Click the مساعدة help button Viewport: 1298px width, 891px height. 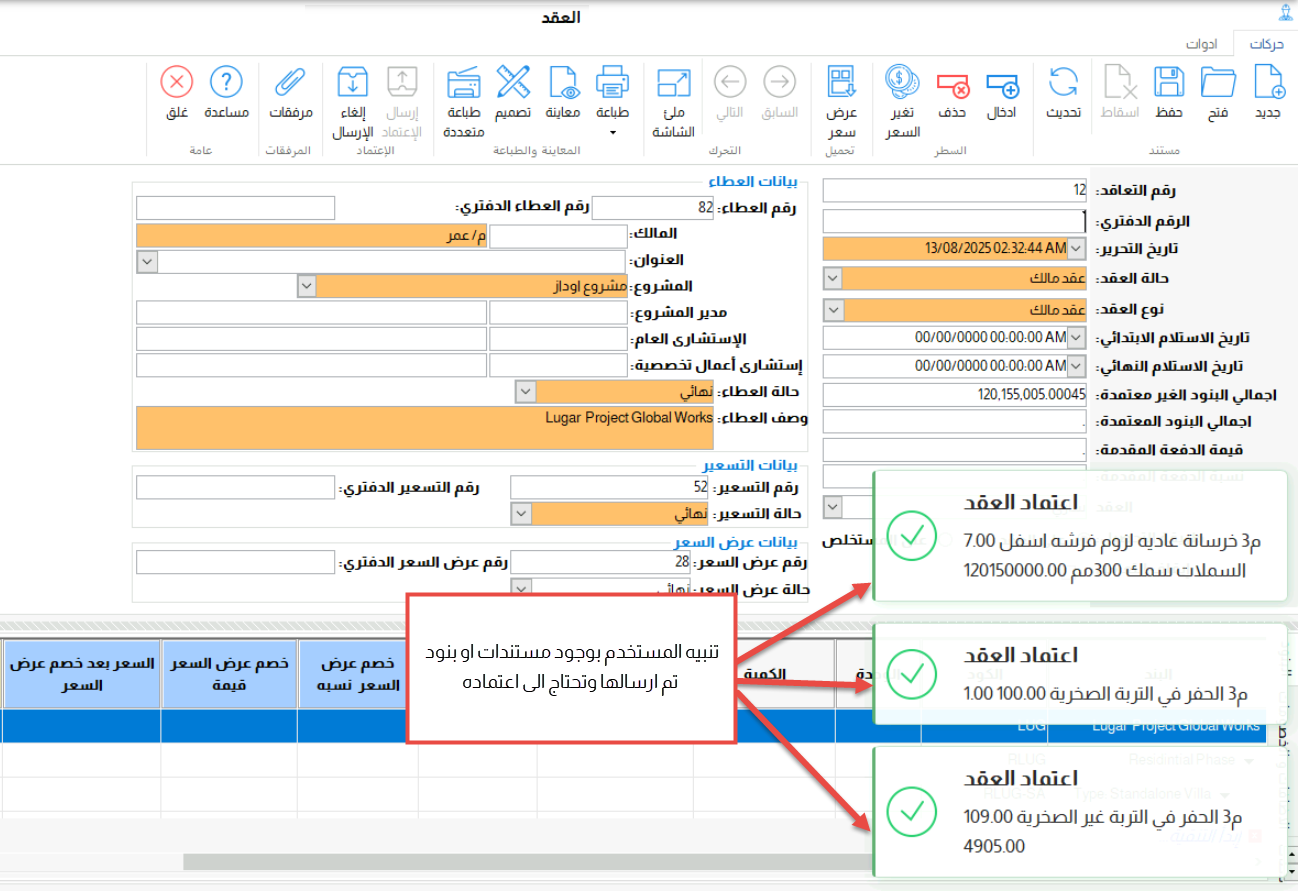[x=226, y=81]
